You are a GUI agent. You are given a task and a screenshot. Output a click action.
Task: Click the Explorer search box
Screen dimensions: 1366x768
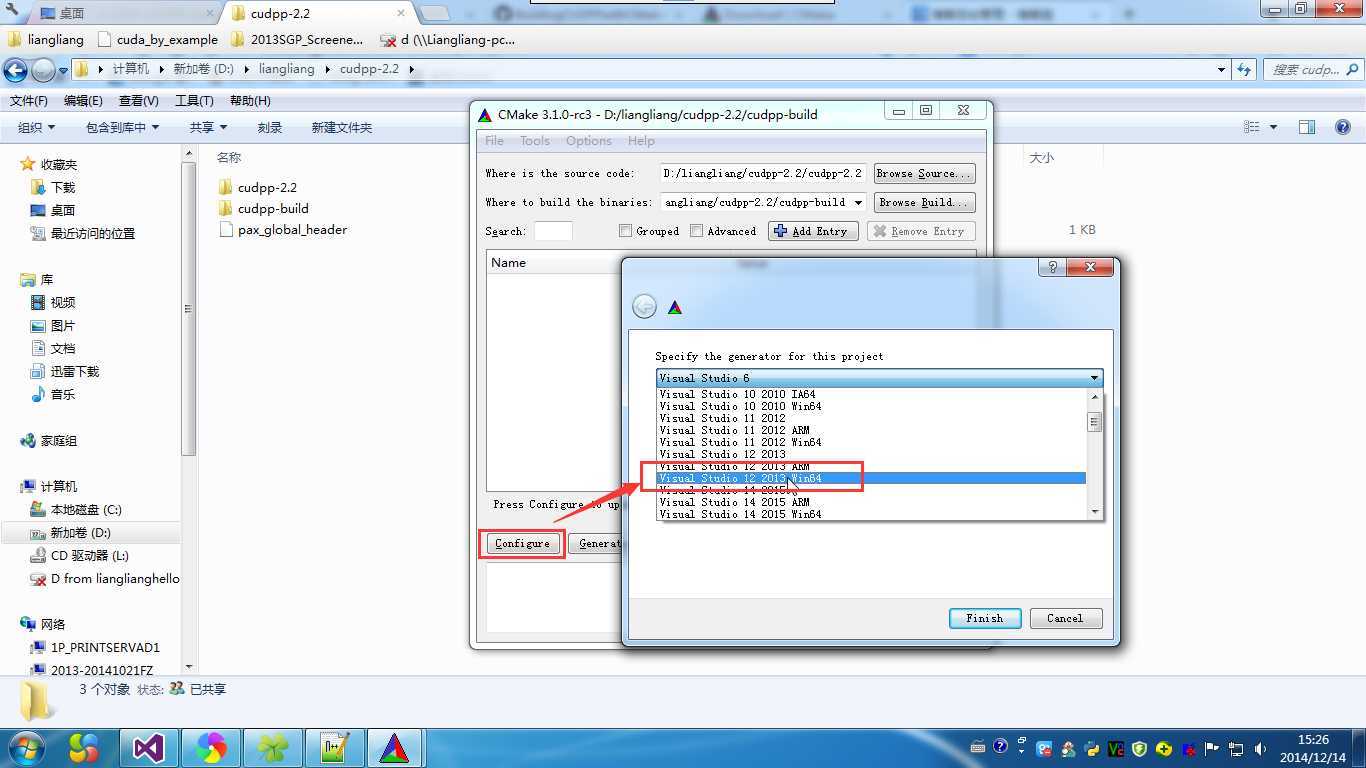pos(1312,69)
